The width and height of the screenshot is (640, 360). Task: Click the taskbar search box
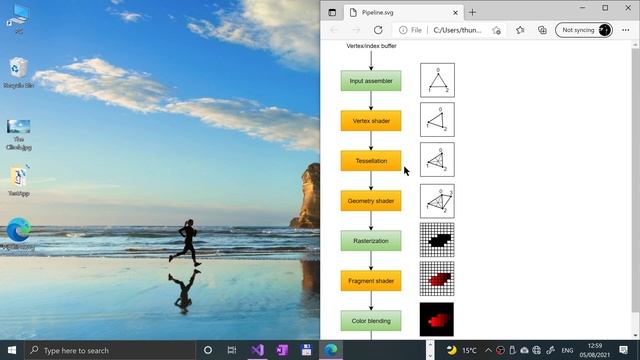click(x=110, y=350)
